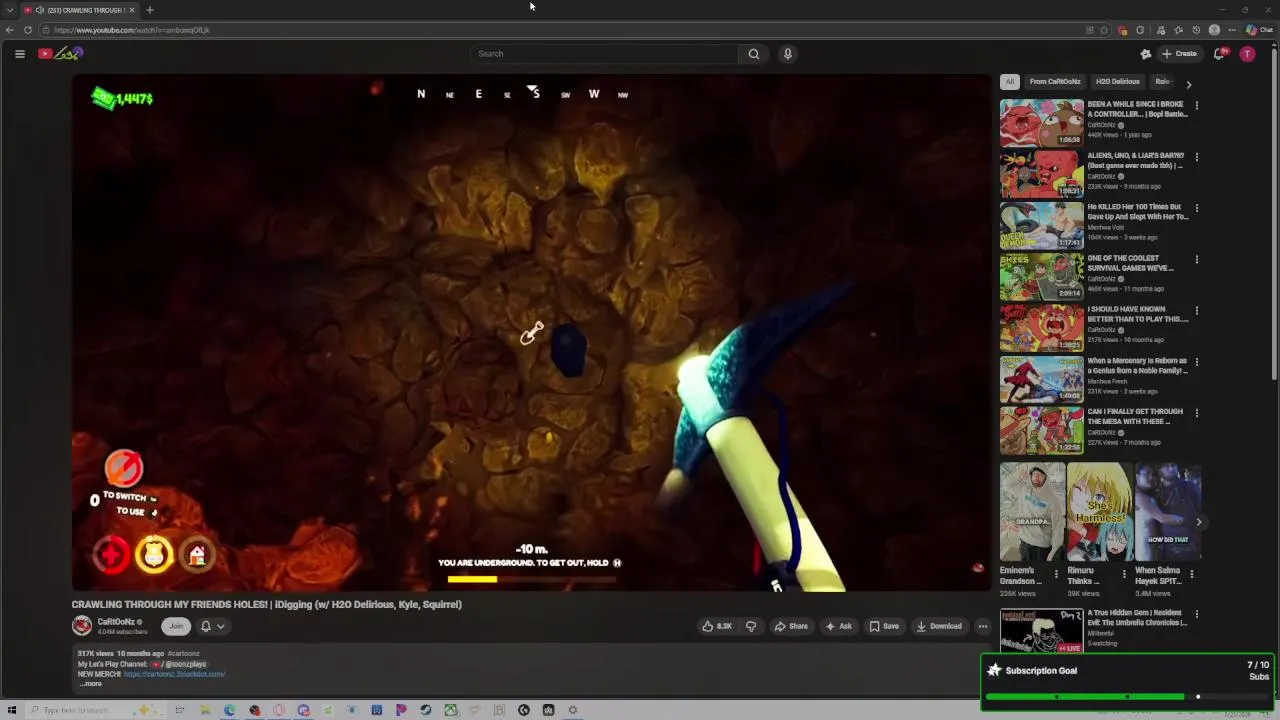
Task: Open Microsoft Edge from the taskbar
Action: (230, 710)
